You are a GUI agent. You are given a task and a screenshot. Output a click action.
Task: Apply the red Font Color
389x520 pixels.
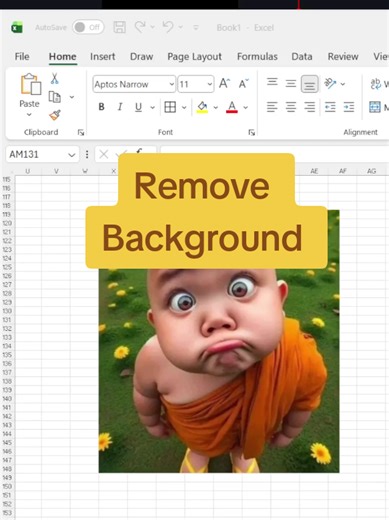coord(232,107)
